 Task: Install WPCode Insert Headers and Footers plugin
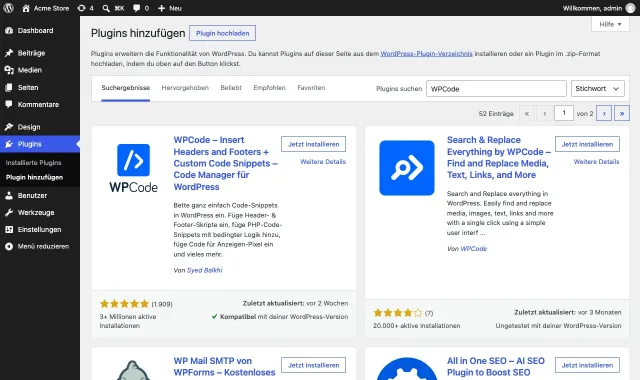click(x=313, y=144)
